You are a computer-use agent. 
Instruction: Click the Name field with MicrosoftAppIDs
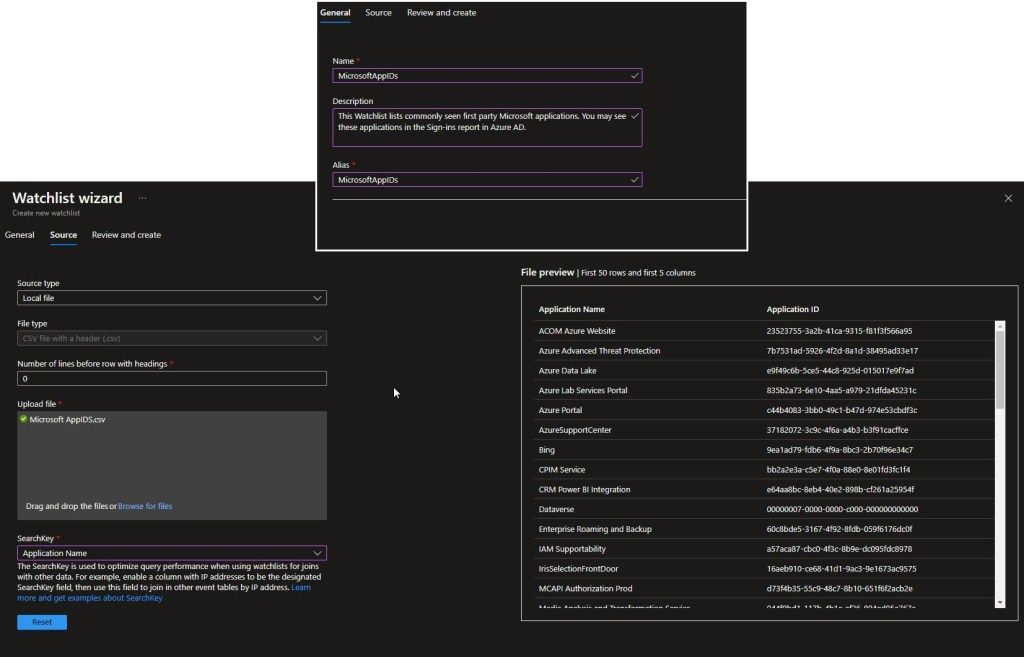tap(487, 76)
